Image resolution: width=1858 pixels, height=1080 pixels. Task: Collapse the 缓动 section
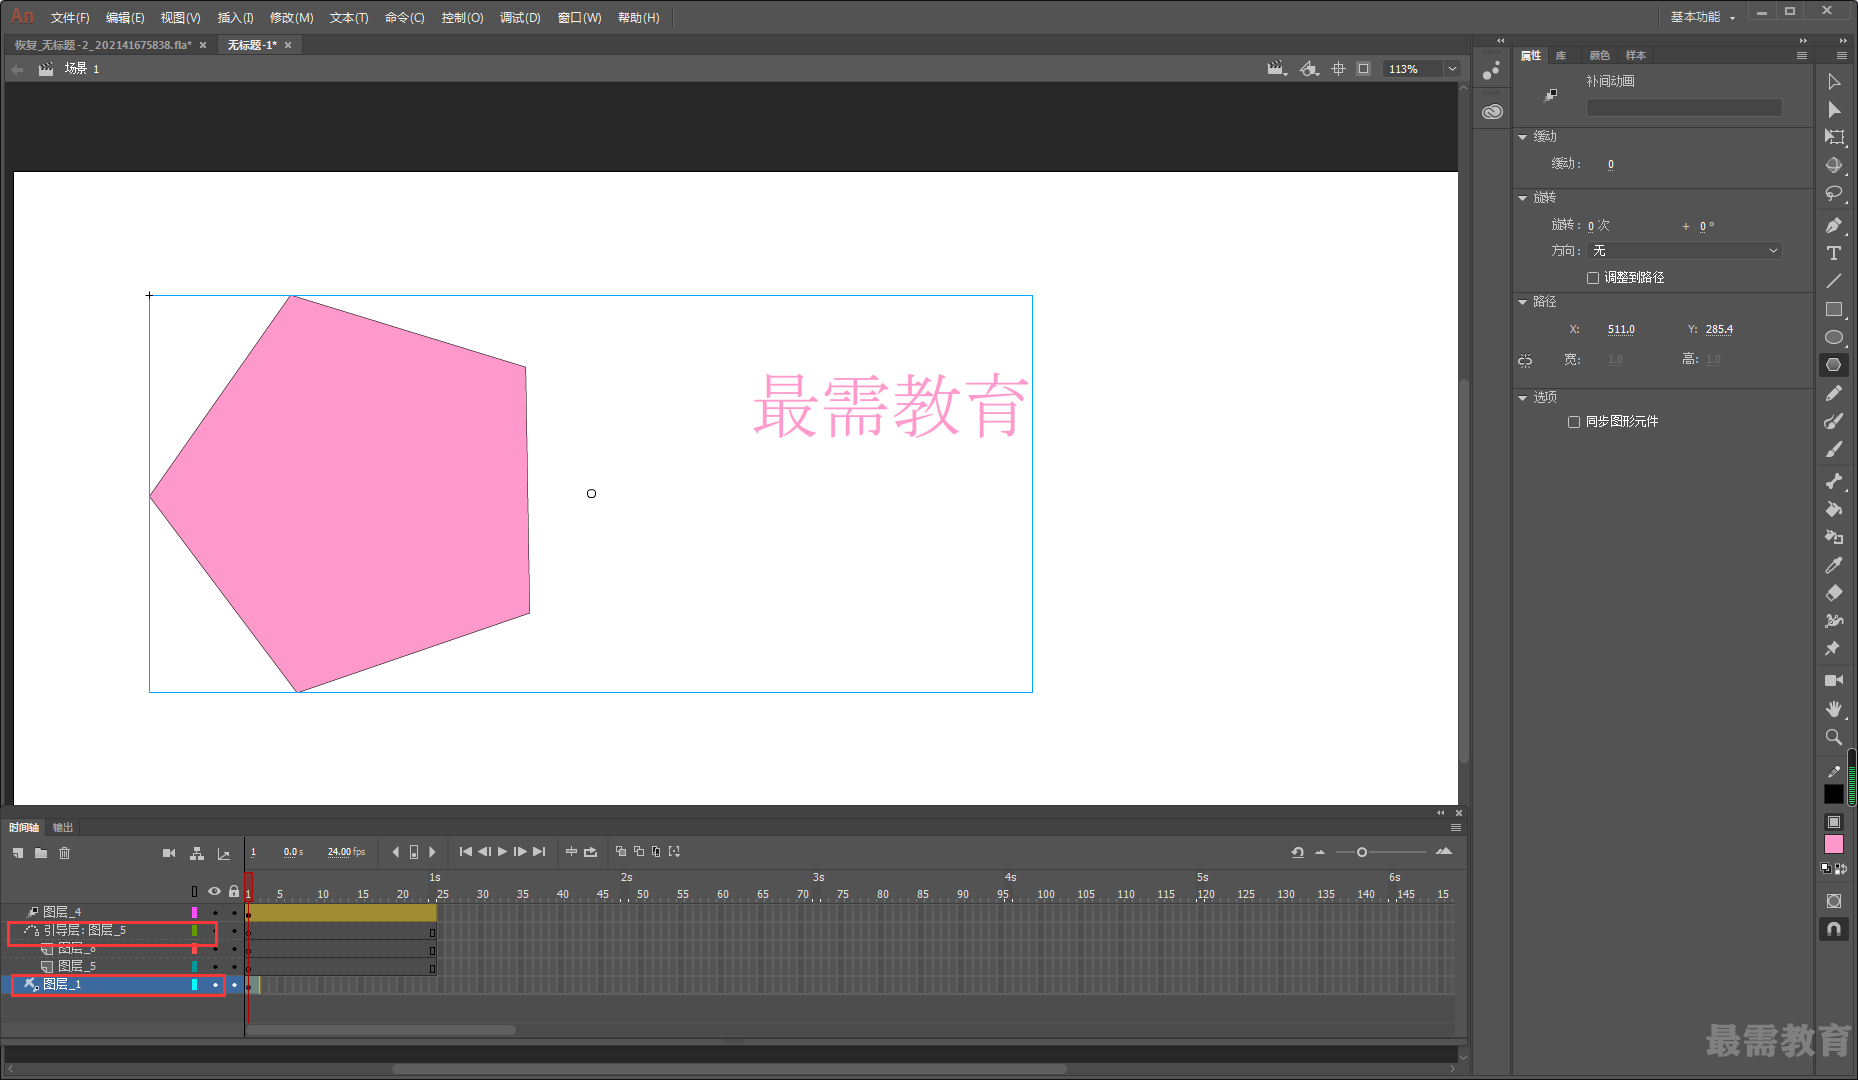pyautogui.click(x=1523, y=137)
